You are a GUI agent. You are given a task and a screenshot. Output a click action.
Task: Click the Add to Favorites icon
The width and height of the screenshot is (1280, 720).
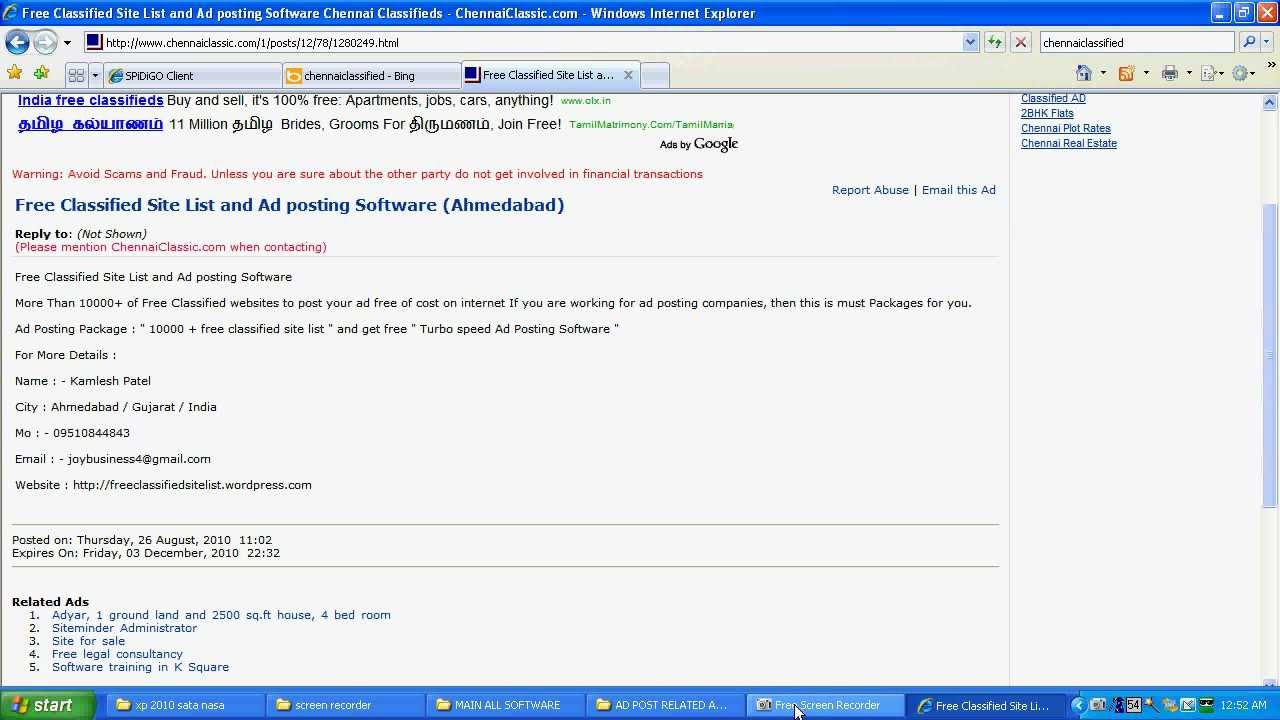click(41, 73)
